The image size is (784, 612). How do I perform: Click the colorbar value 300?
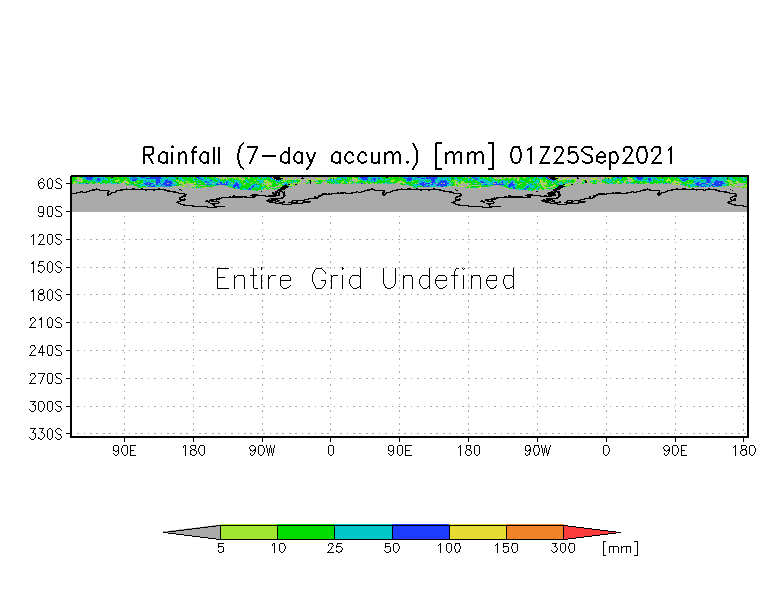[563, 548]
